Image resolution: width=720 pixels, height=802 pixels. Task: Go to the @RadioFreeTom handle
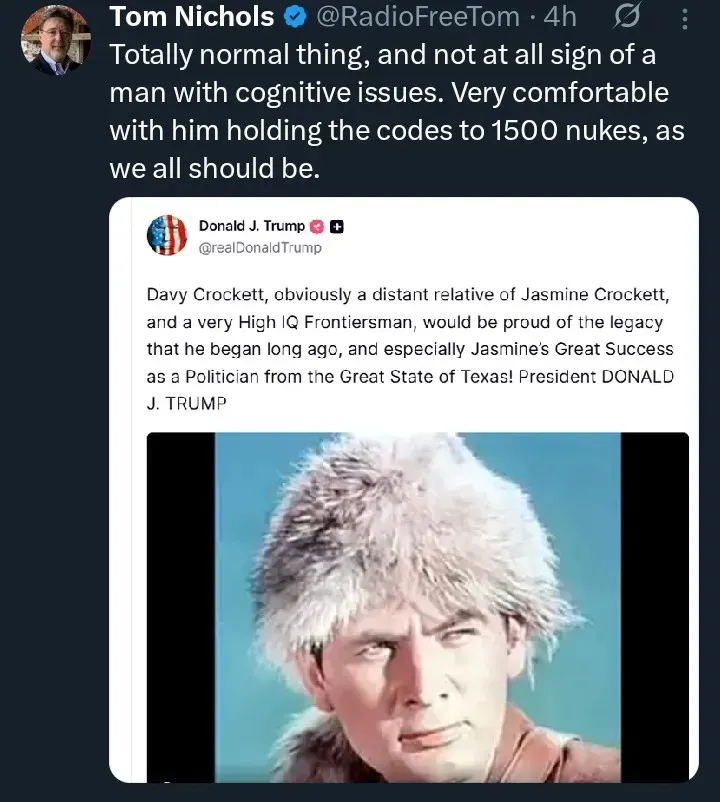[x=418, y=17]
